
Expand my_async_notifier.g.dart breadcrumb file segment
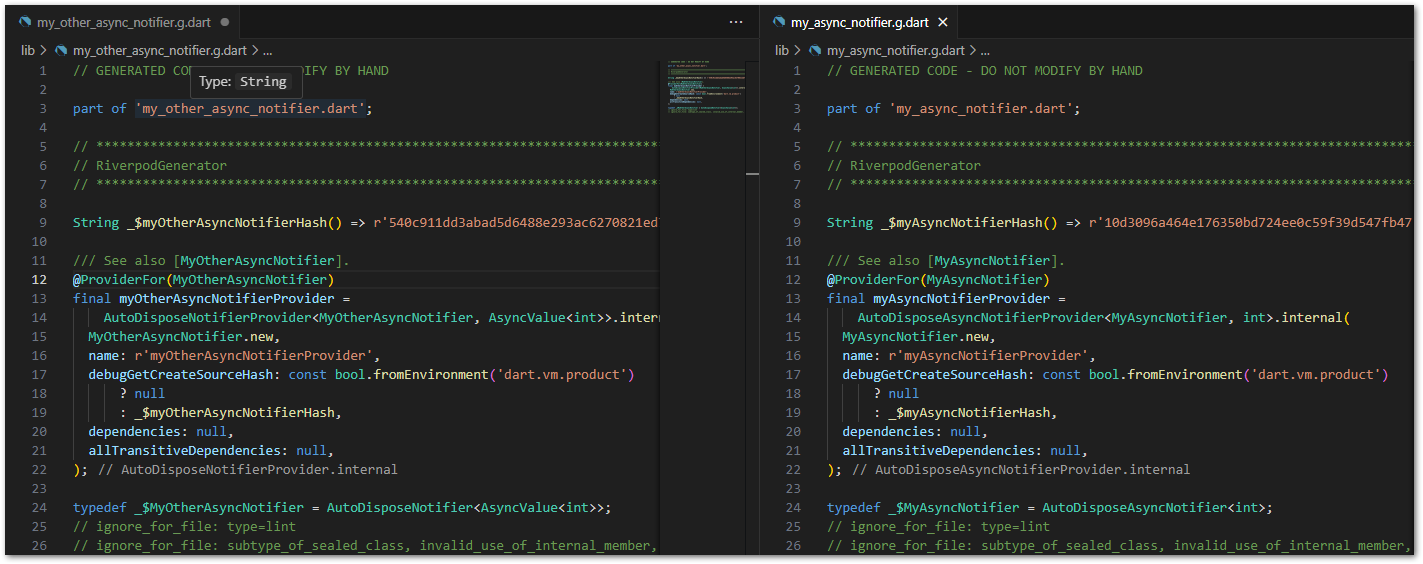[895, 50]
